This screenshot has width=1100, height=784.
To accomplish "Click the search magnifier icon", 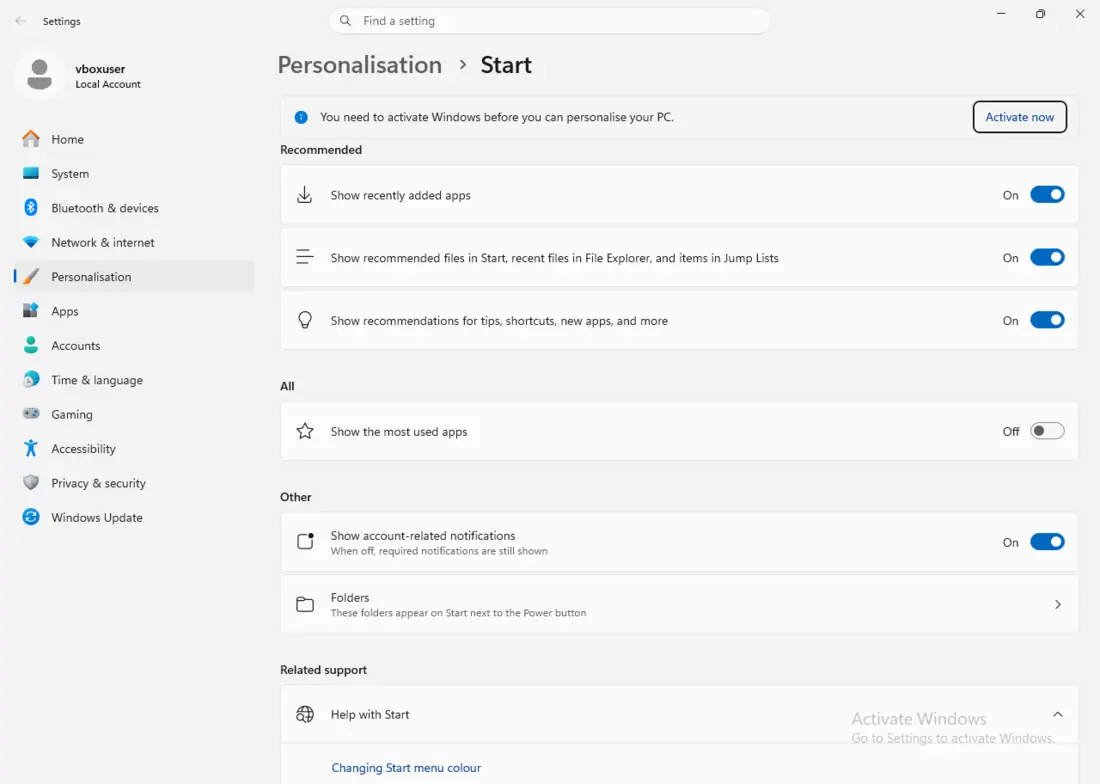I will pyautogui.click(x=345, y=21).
